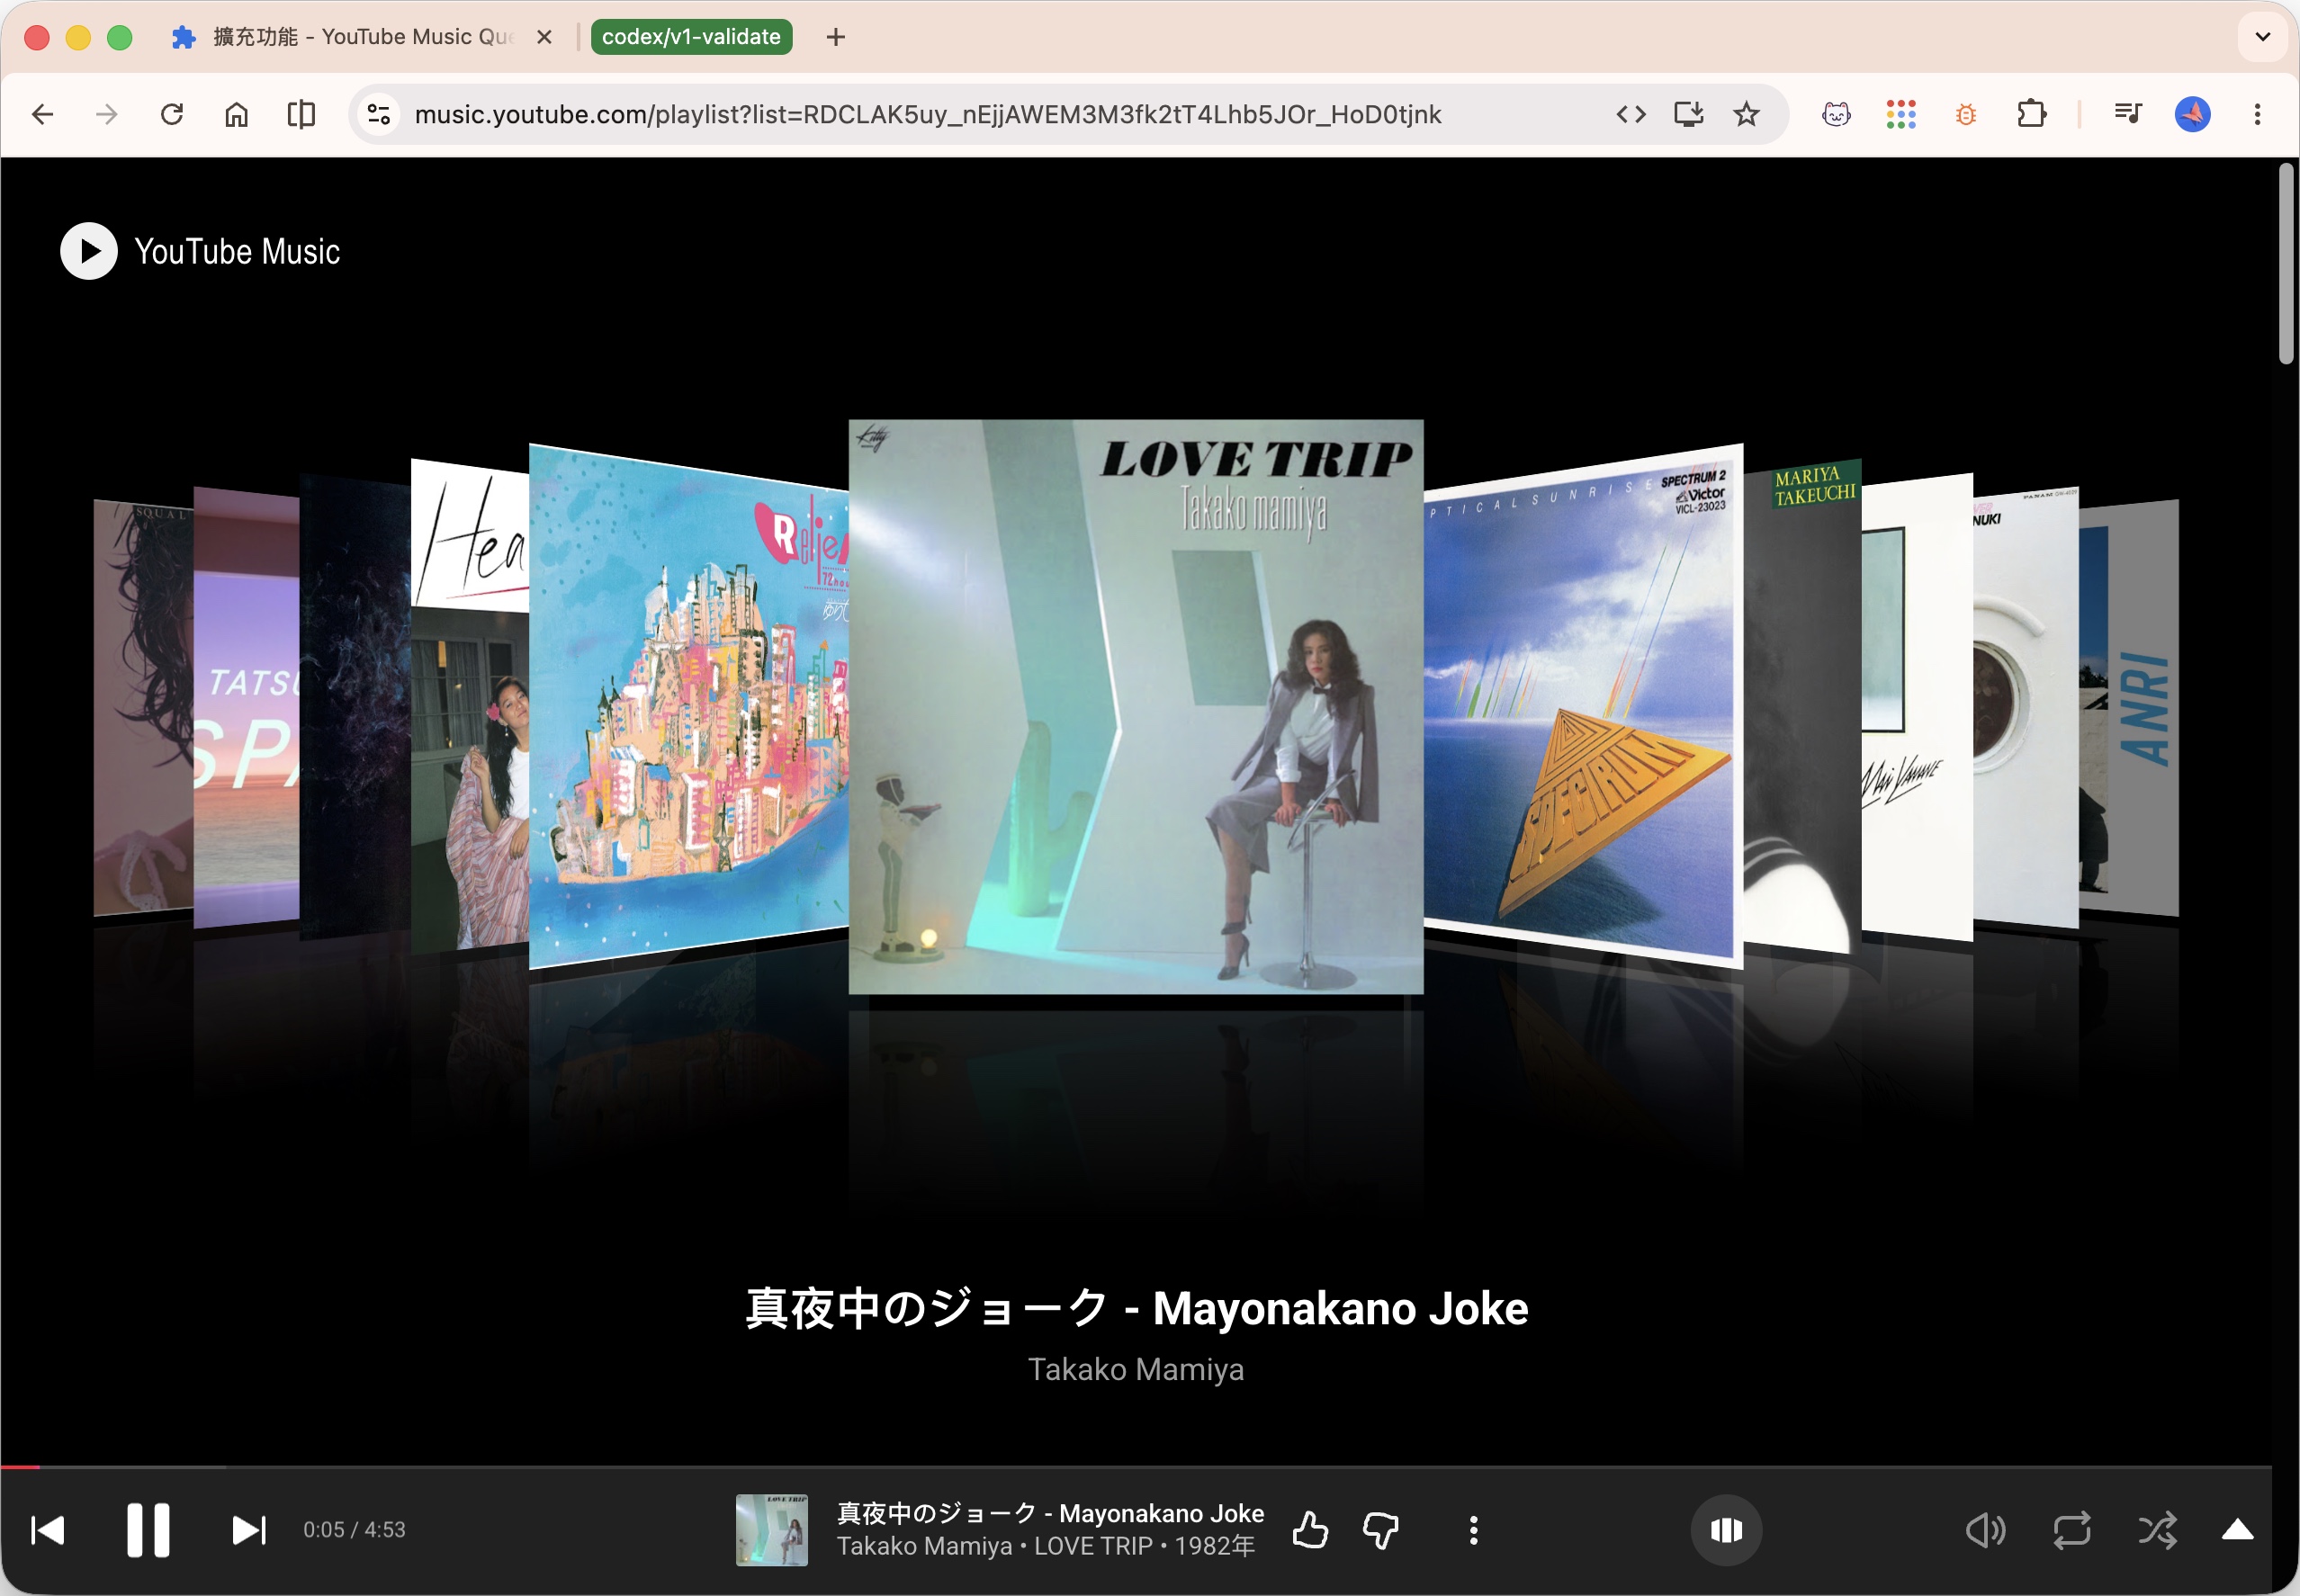Image resolution: width=2300 pixels, height=1596 pixels.
Task: Select the Spectrum 2 album cover
Action: [x=1583, y=706]
